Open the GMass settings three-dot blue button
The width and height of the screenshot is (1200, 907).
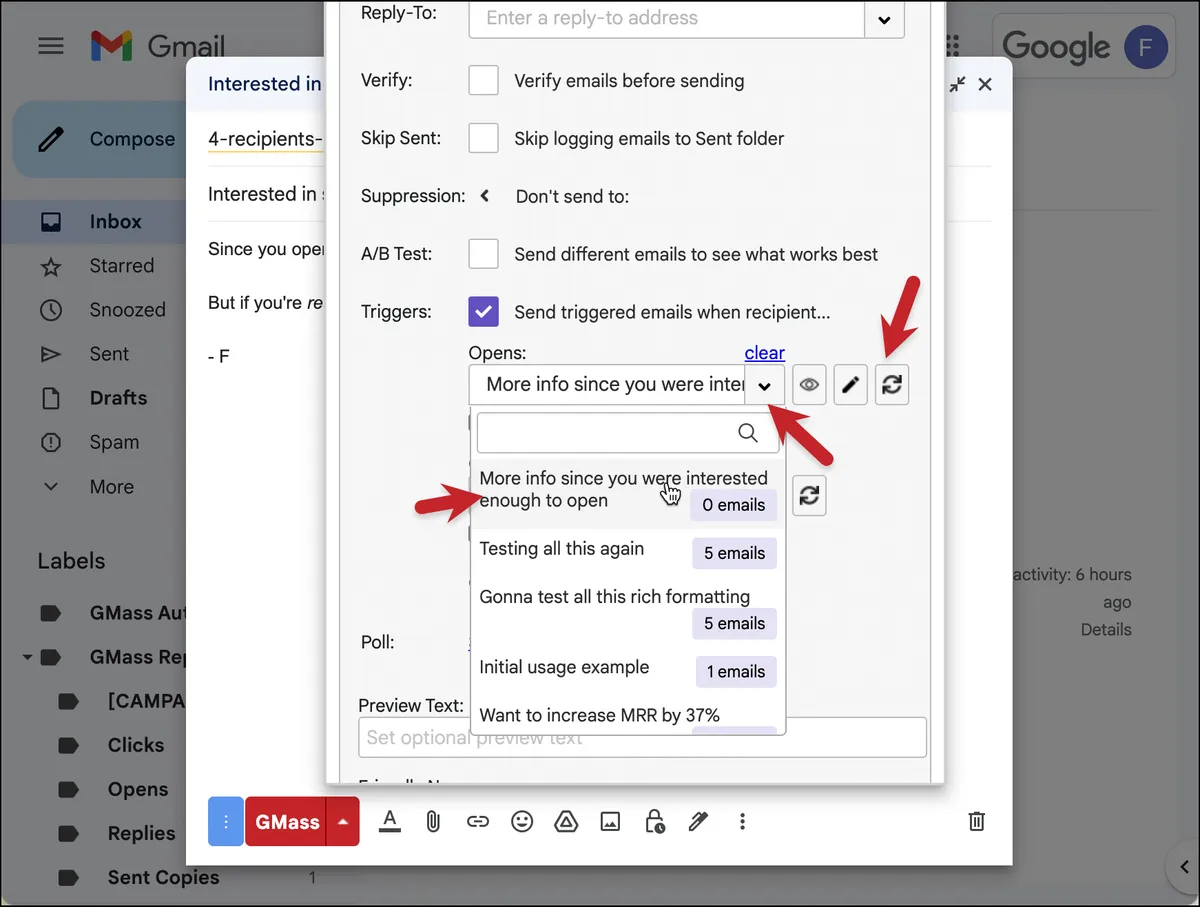(226, 822)
